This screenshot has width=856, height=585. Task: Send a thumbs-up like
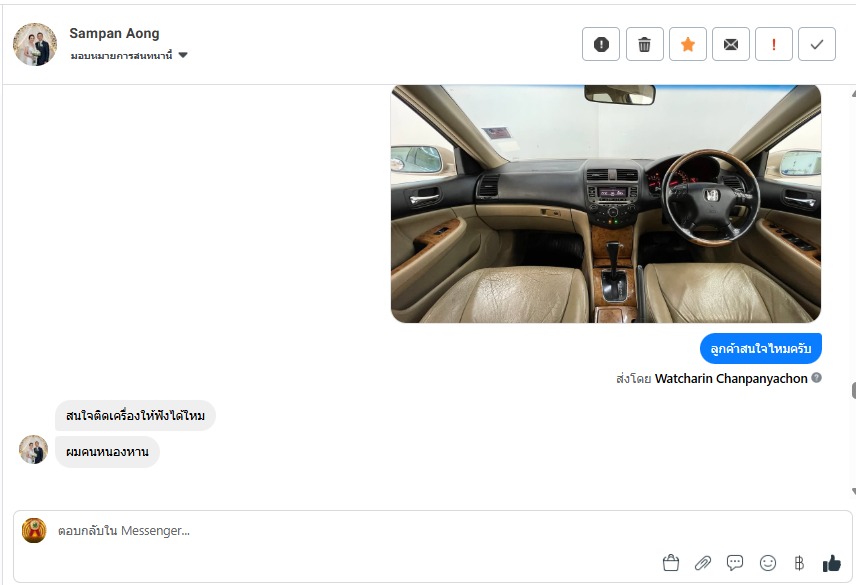click(831, 563)
